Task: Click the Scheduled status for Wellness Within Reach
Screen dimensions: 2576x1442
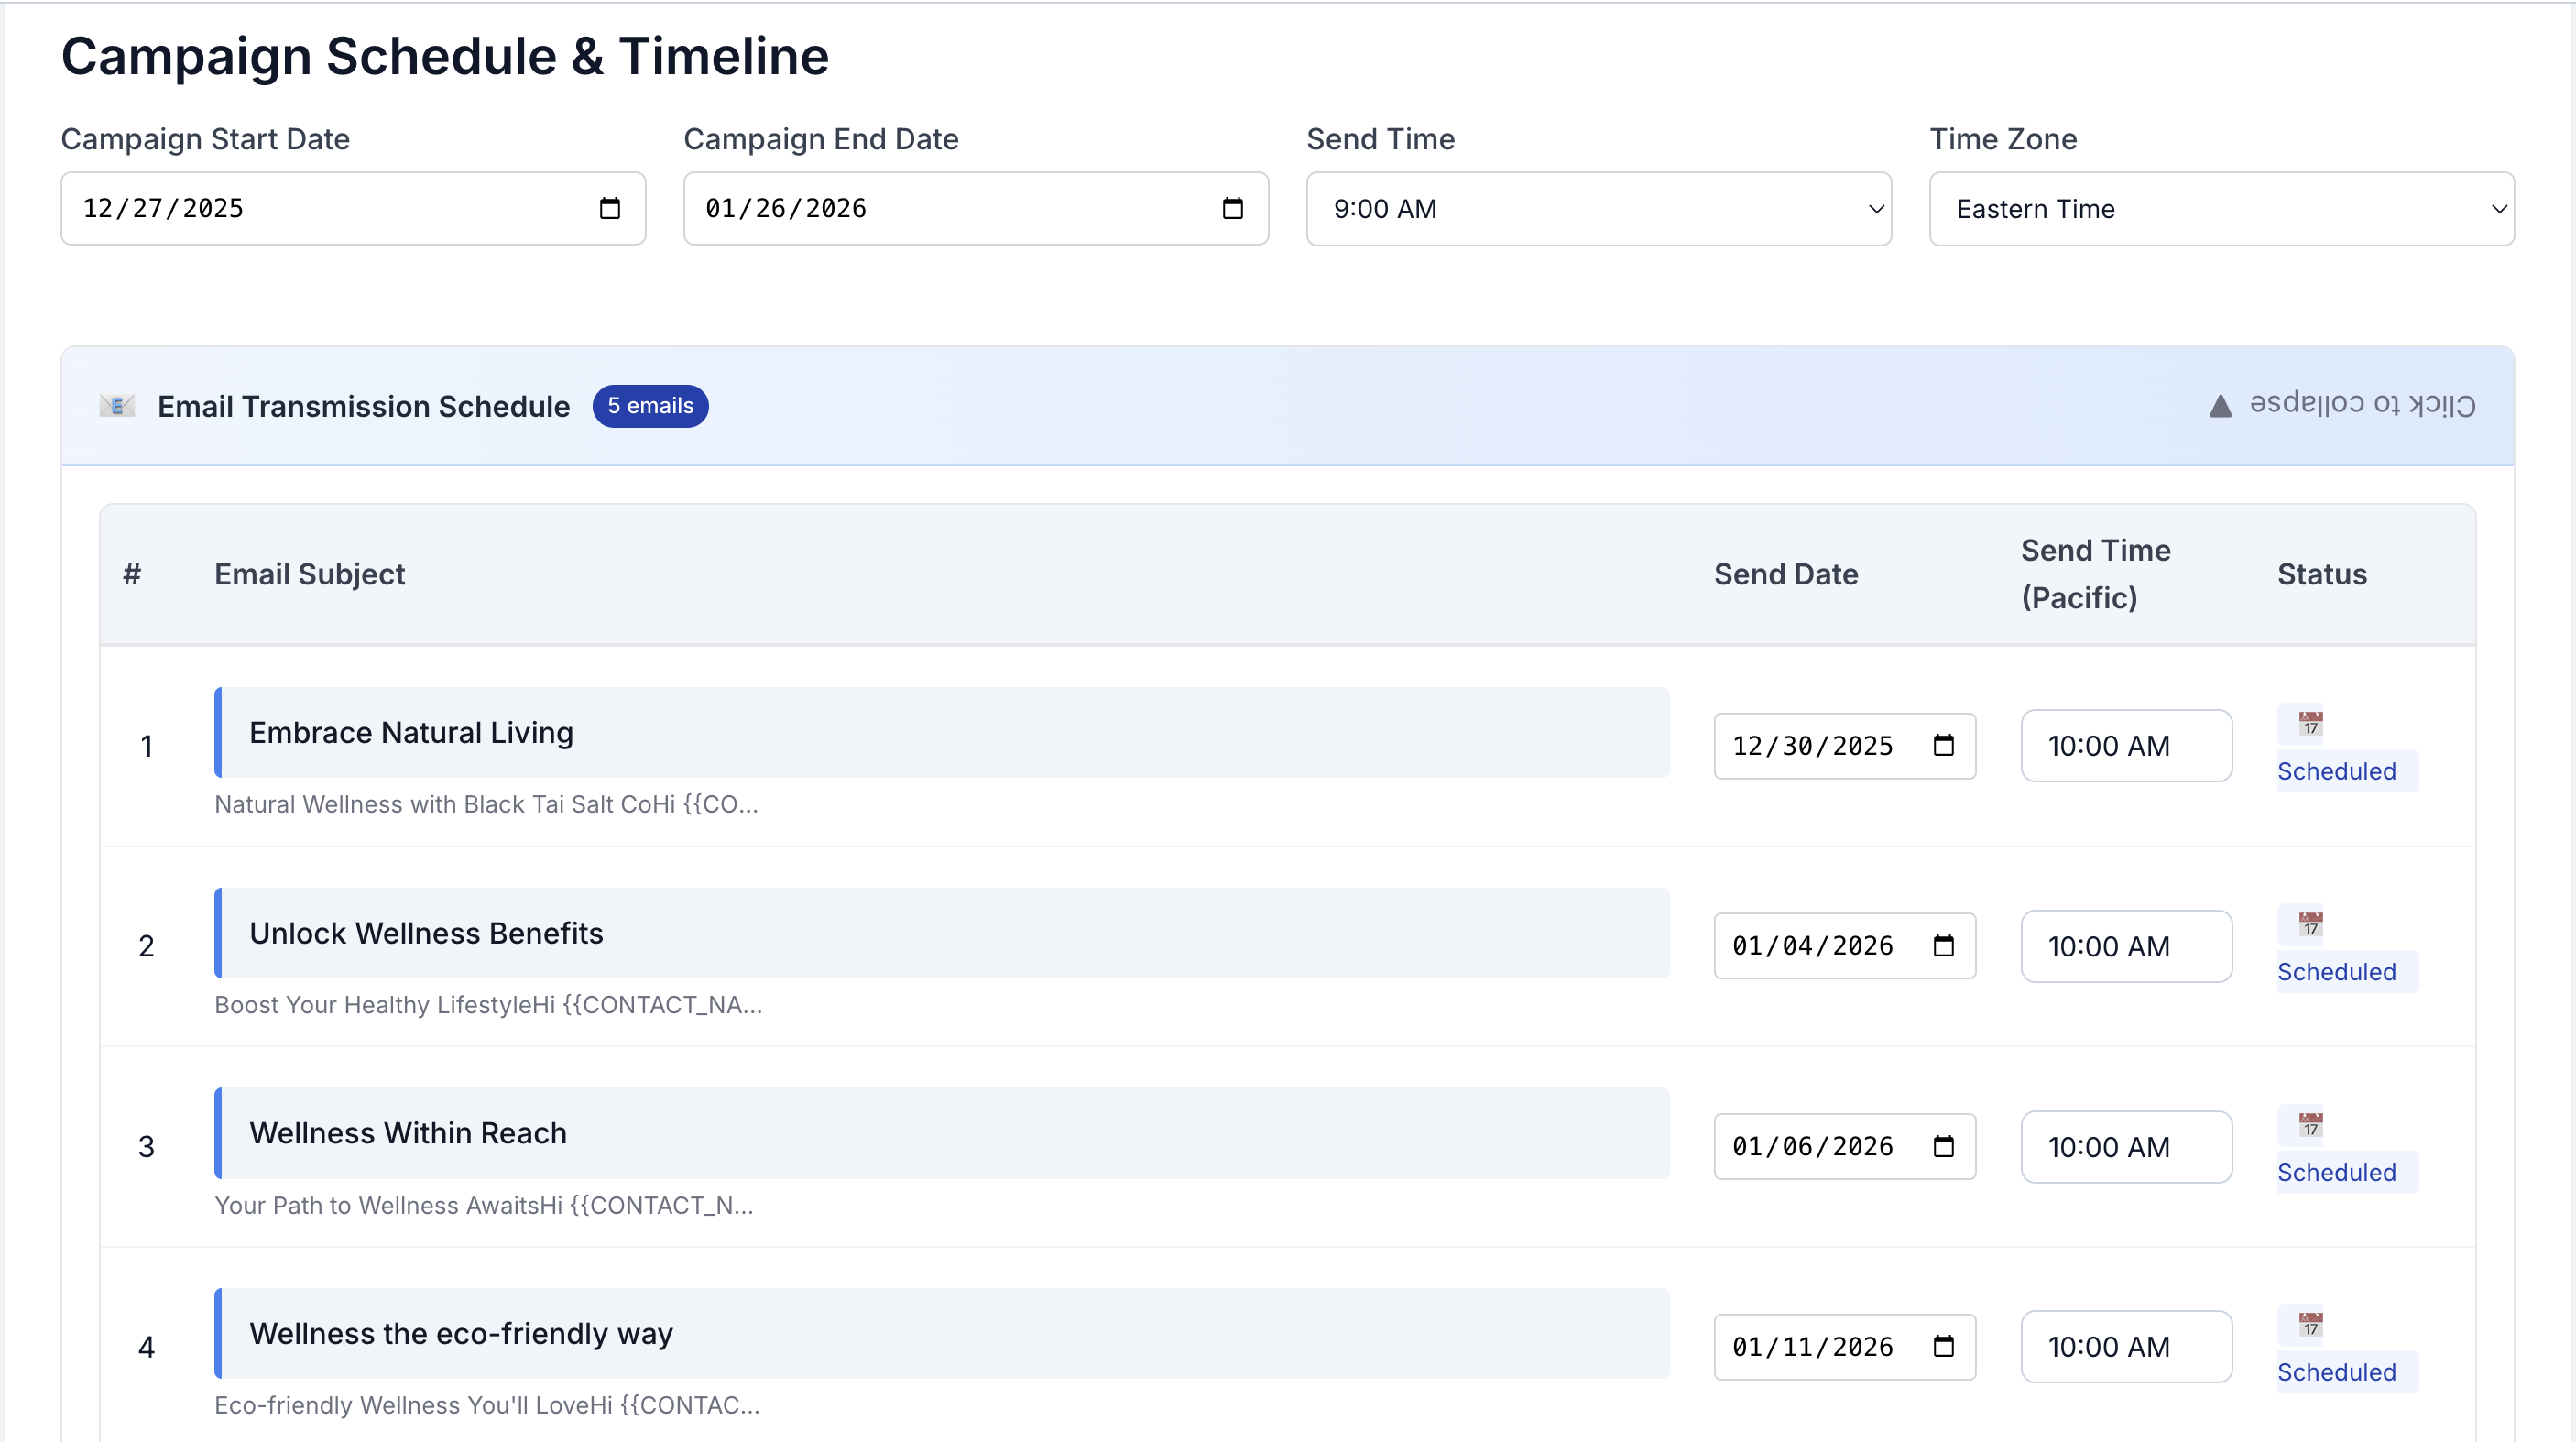Action: [x=2337, y=1172]
